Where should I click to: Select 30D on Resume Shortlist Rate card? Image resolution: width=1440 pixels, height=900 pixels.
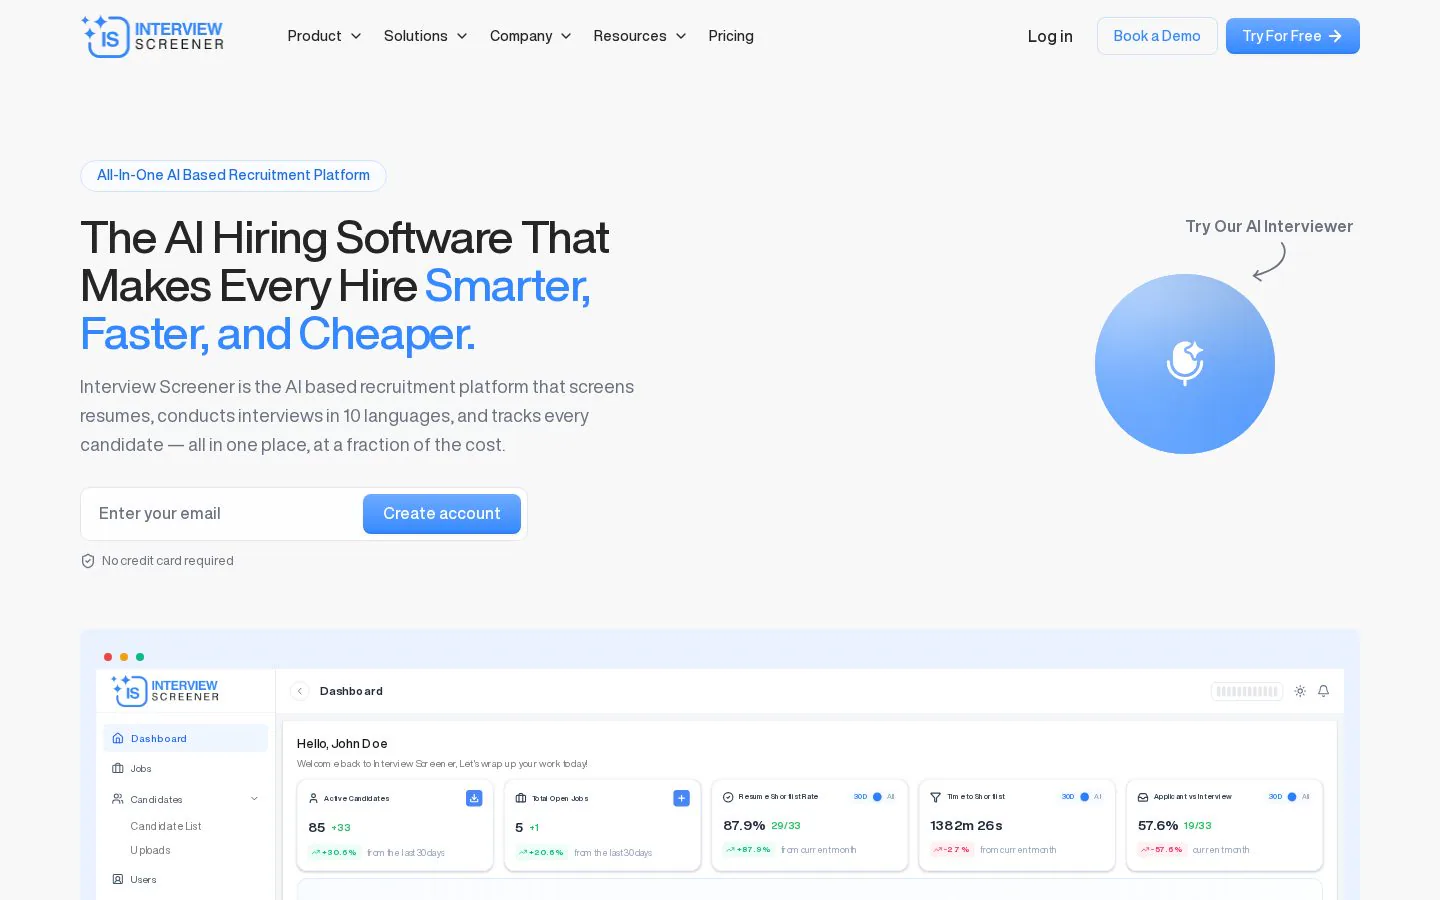click(860, 797)
